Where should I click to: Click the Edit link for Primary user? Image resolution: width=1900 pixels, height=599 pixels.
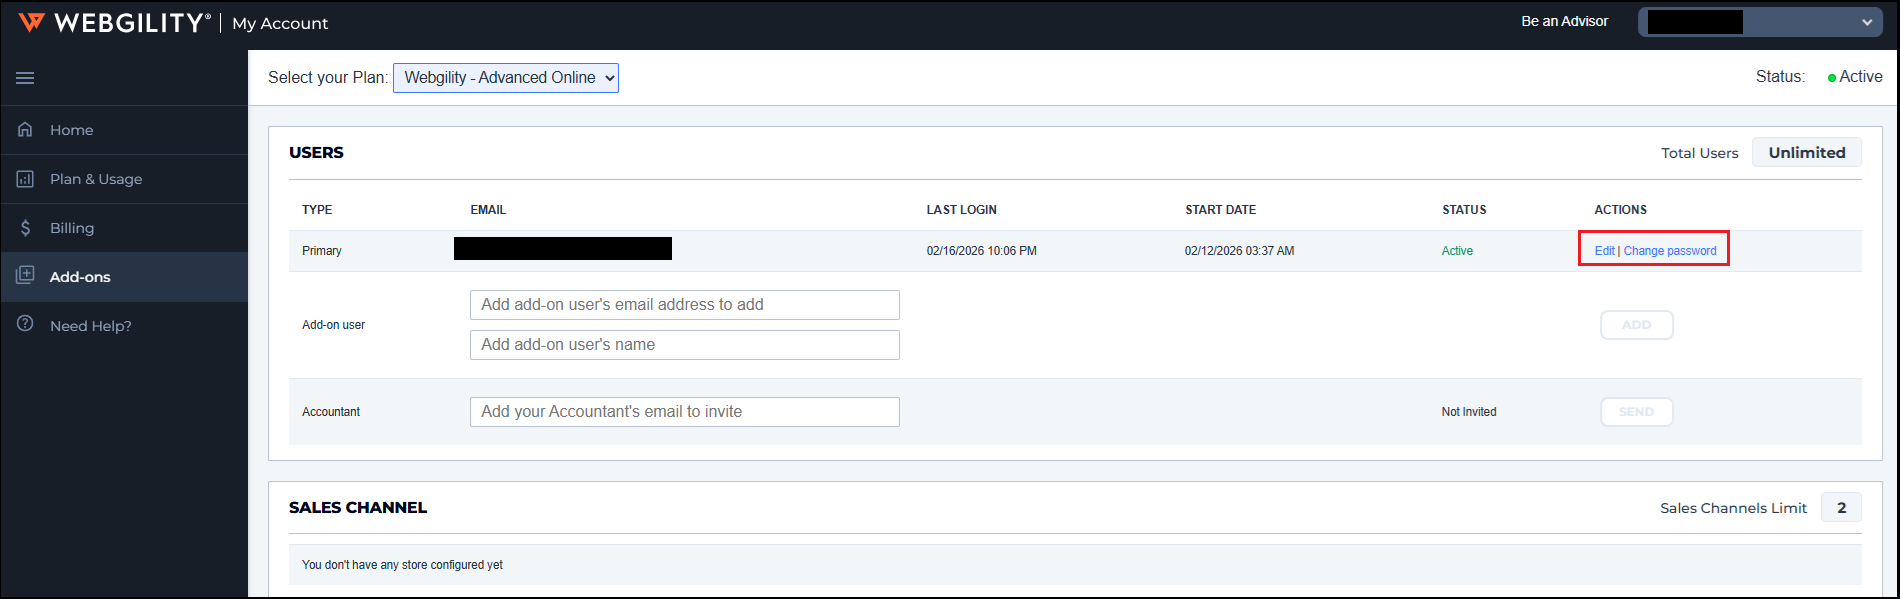click(1604, 251)
